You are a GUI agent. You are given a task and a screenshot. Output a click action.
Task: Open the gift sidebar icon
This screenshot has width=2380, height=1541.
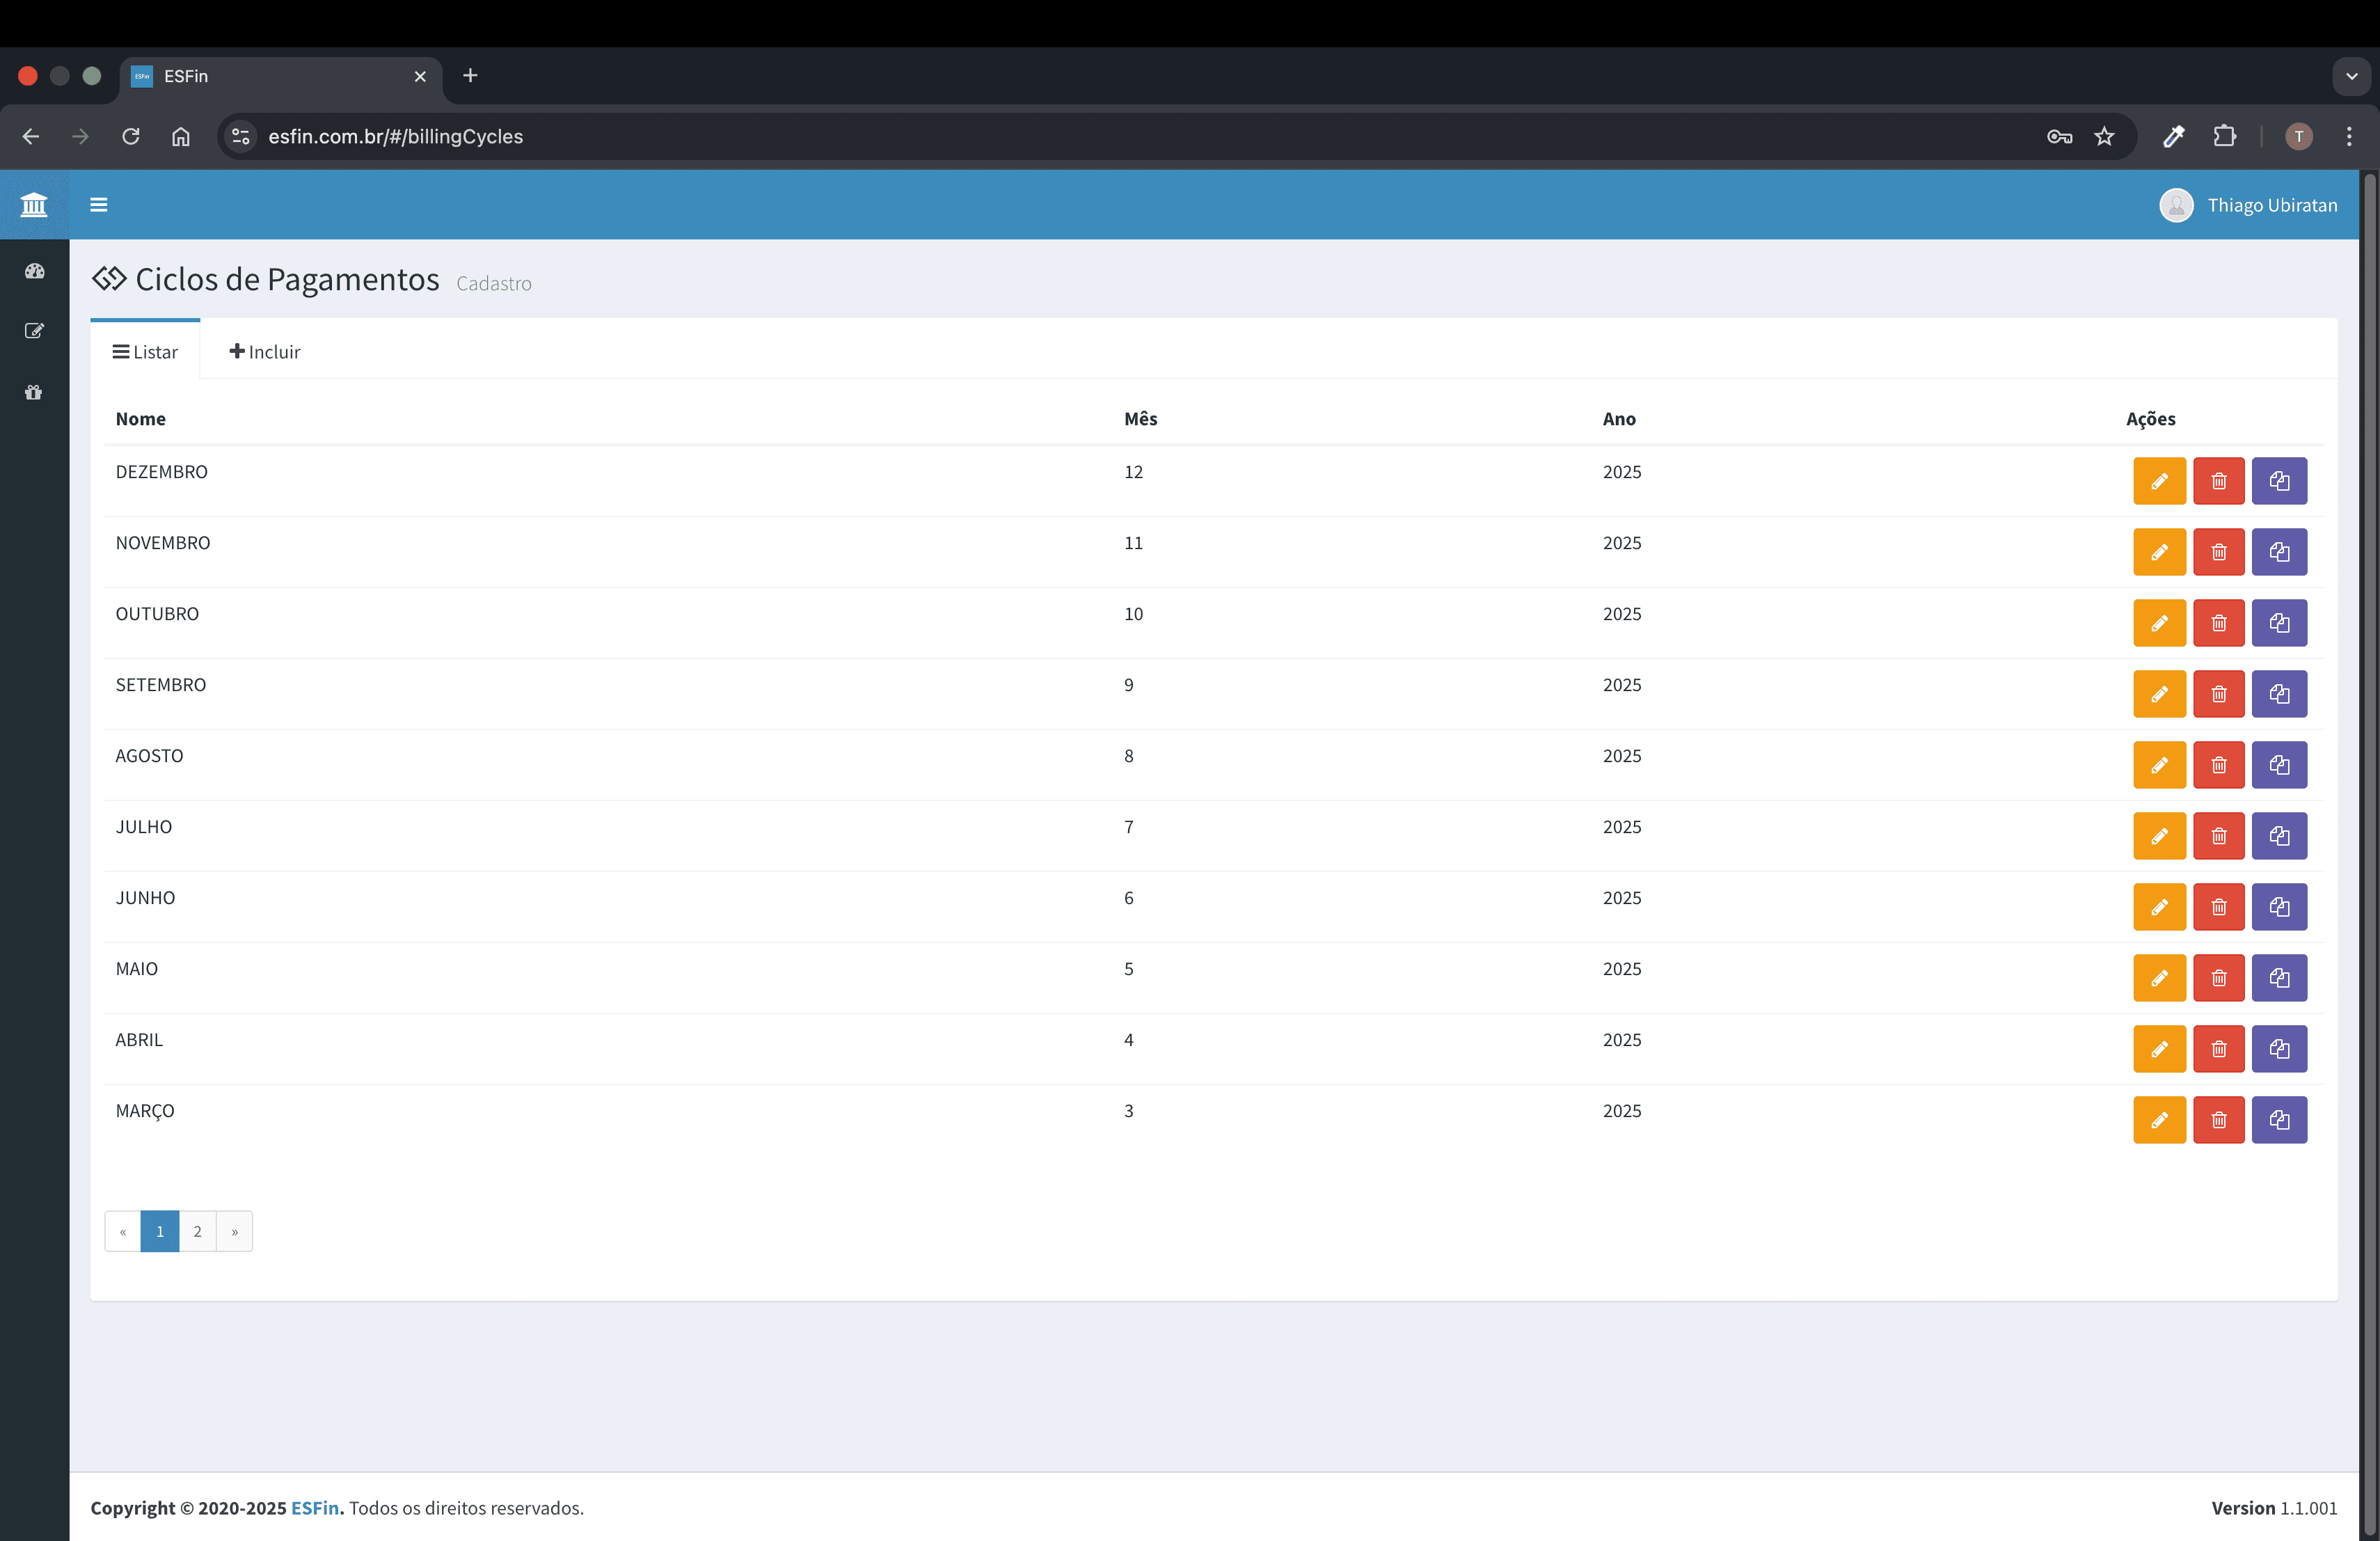(x=34, y=392)
